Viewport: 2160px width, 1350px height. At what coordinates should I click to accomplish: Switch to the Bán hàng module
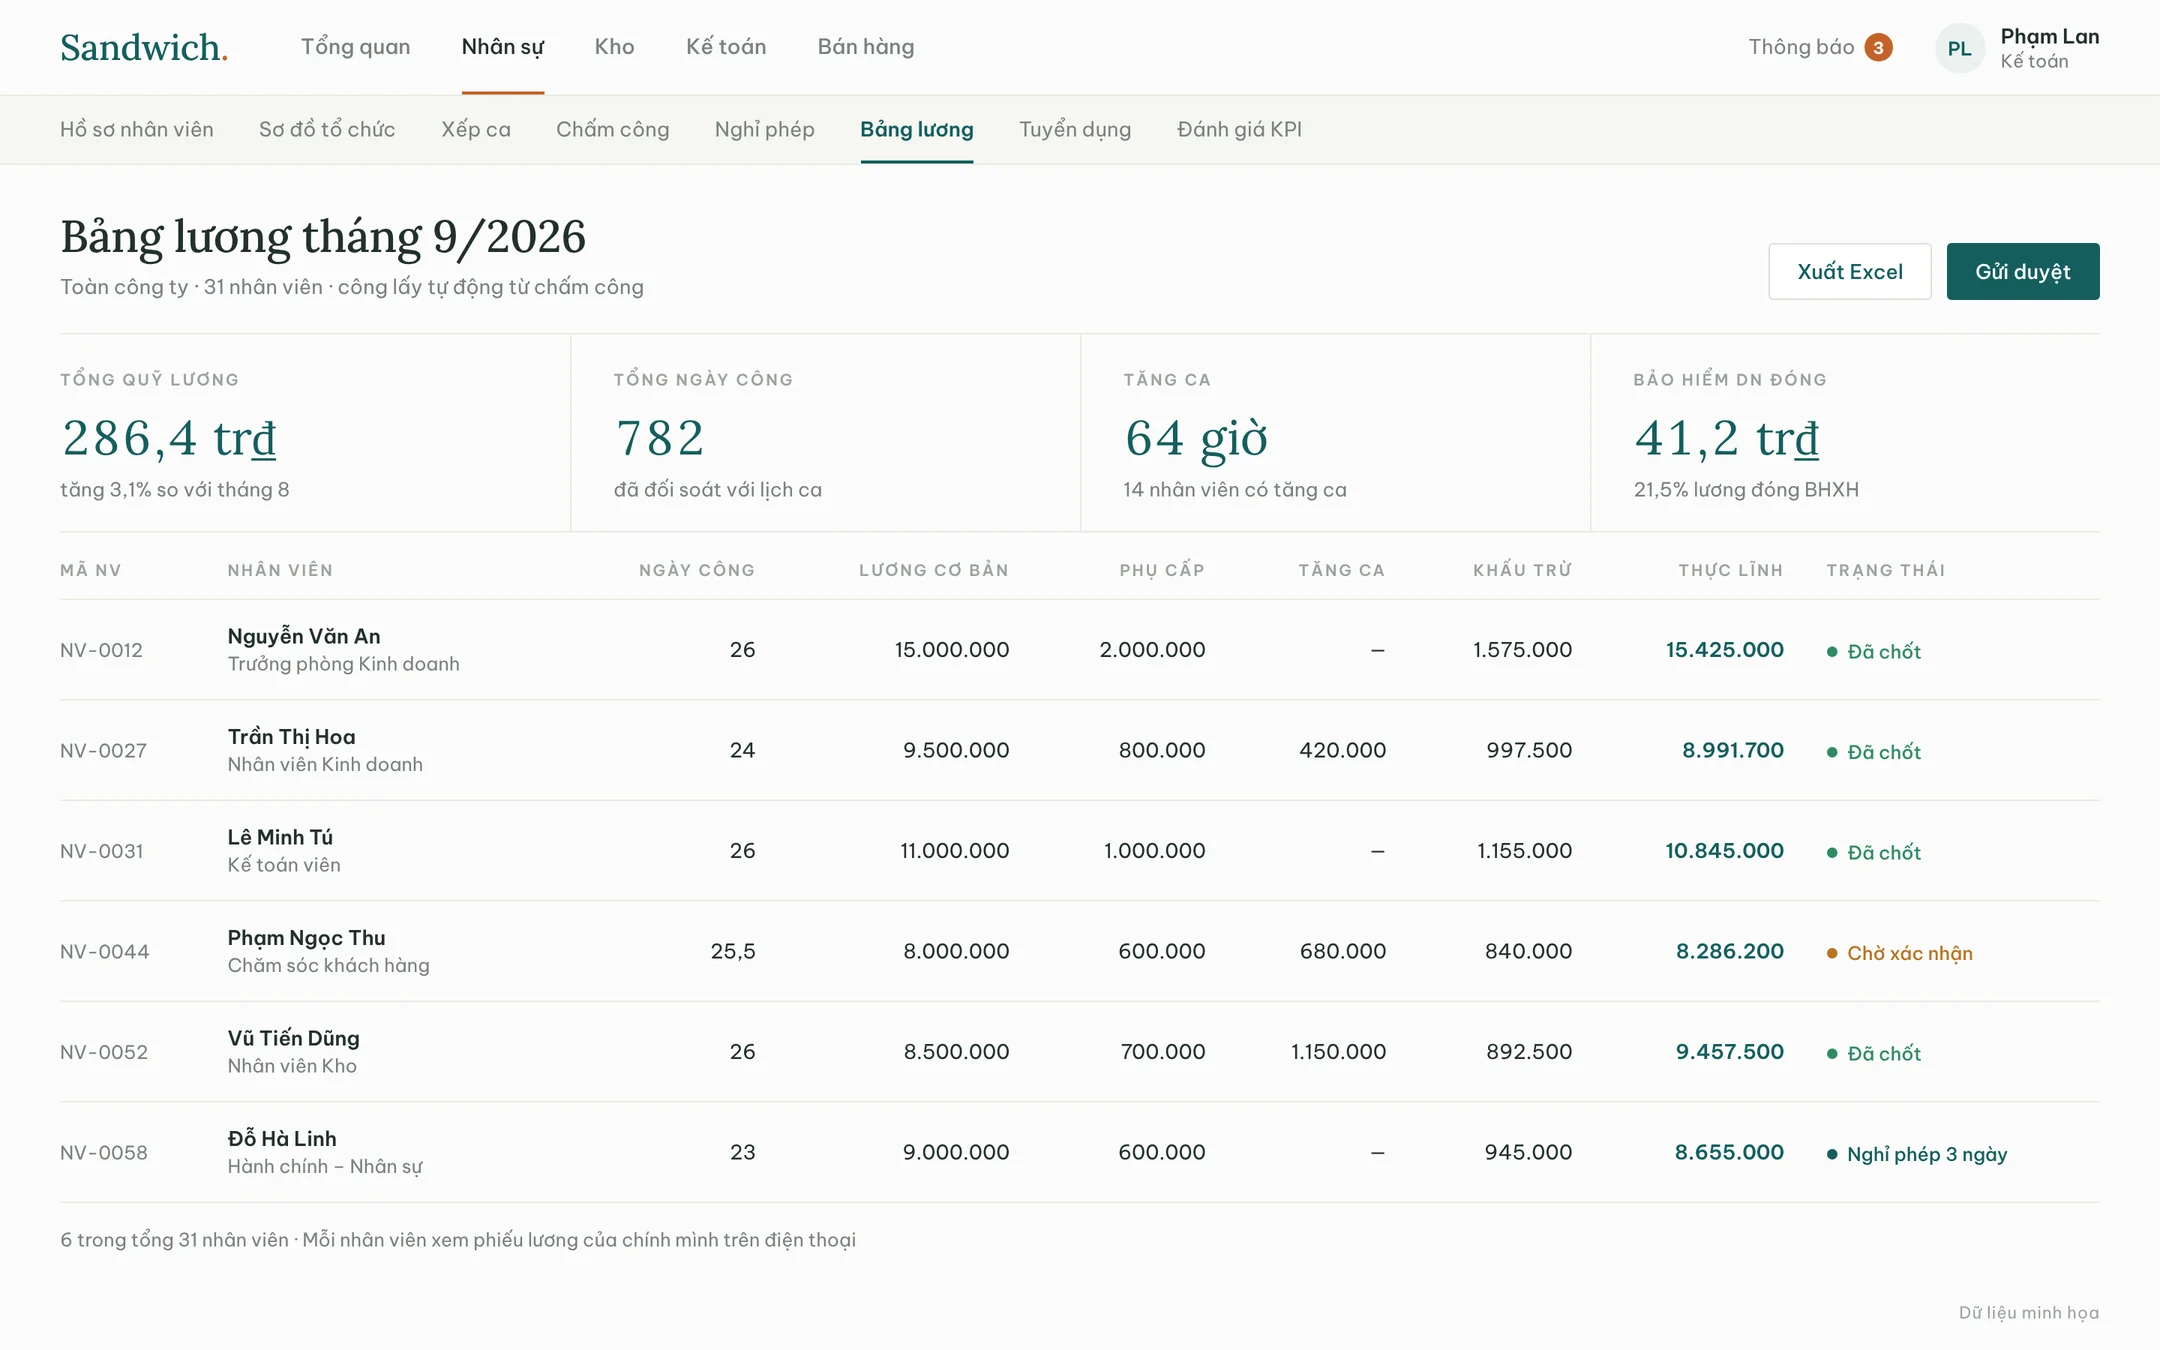point(866,47)
